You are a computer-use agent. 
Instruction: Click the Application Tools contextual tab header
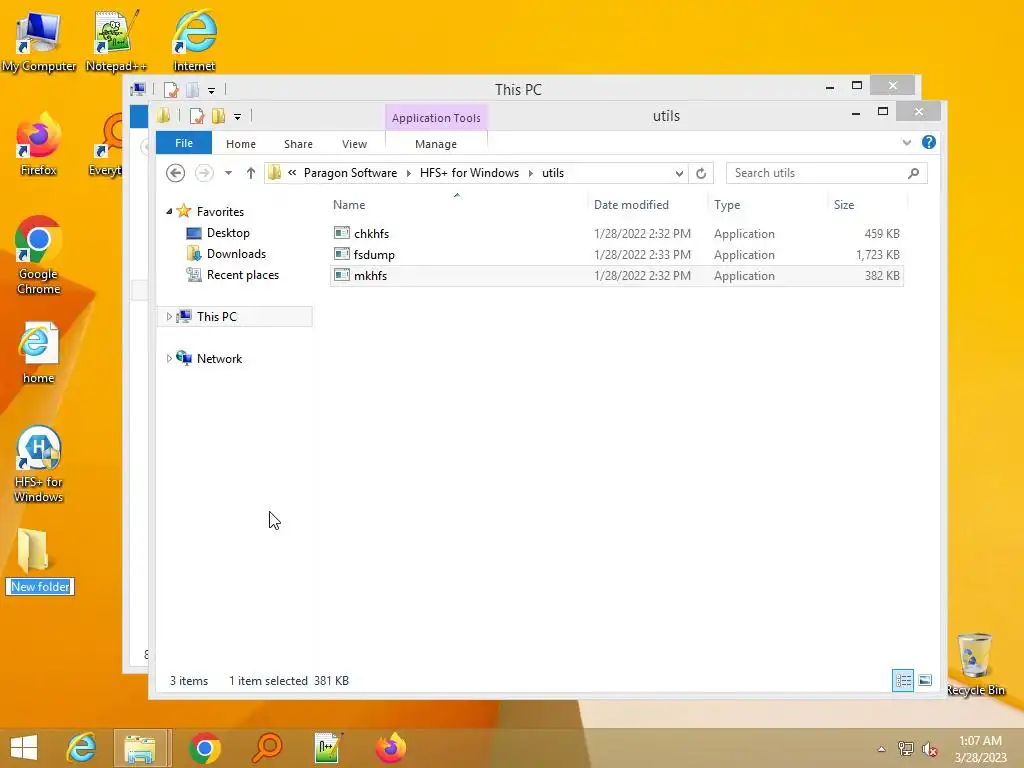point(436,118)
